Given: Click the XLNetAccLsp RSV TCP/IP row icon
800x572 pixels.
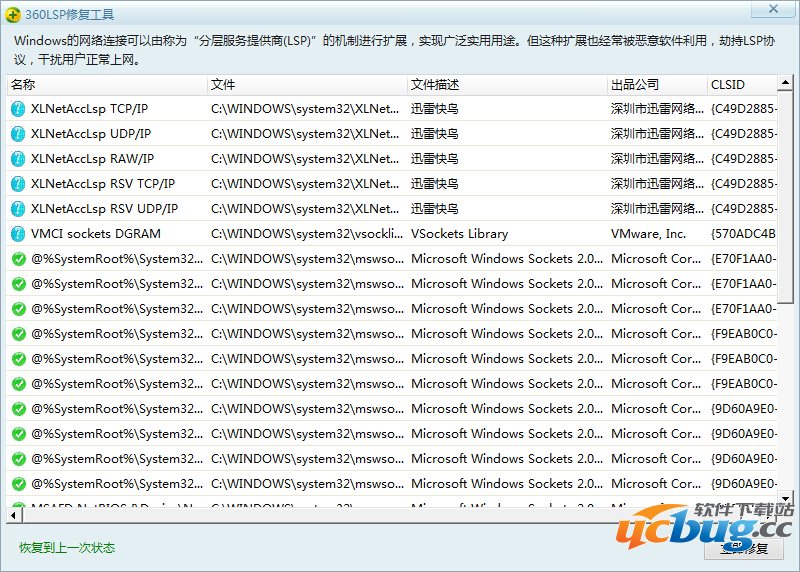Looking at the screenshot, I should click(x=18, y=184).
